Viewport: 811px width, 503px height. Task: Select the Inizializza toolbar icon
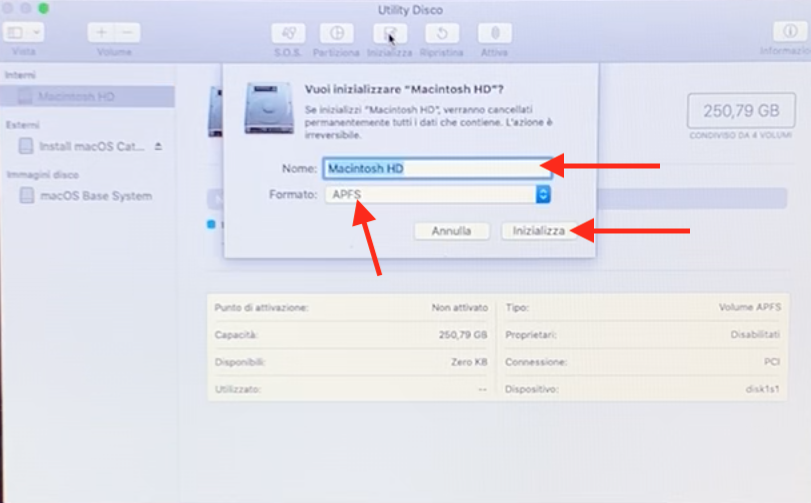390,34
